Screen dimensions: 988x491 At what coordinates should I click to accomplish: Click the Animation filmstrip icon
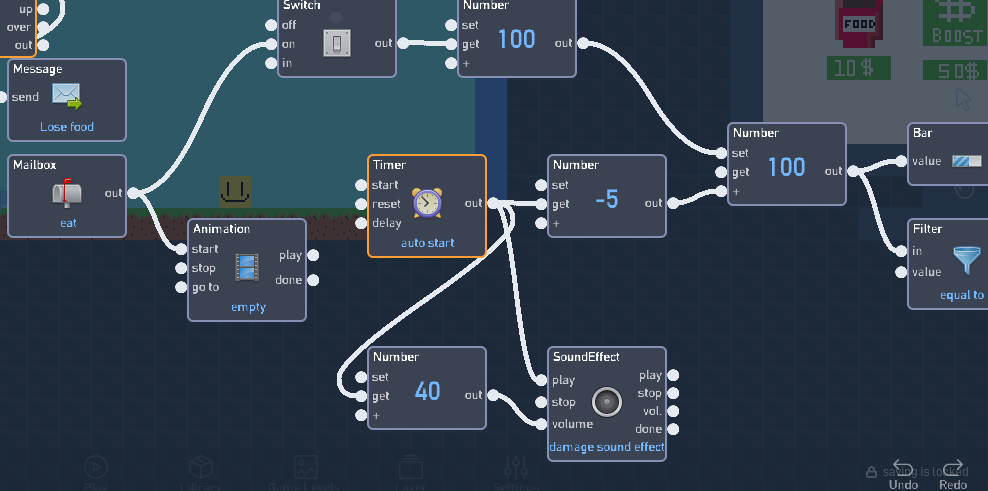click(247, 267)
